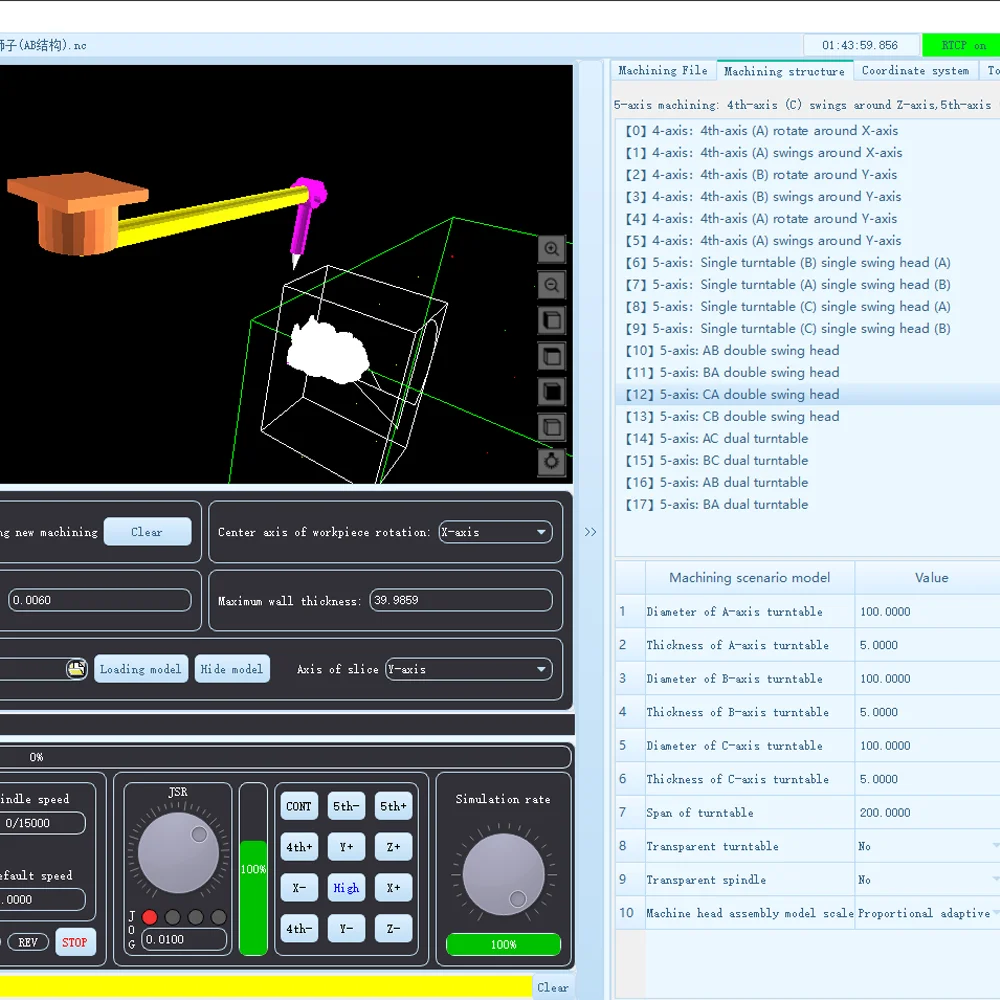Click the Loading model button
1000x1000 pixels.
tap(140, 669)
